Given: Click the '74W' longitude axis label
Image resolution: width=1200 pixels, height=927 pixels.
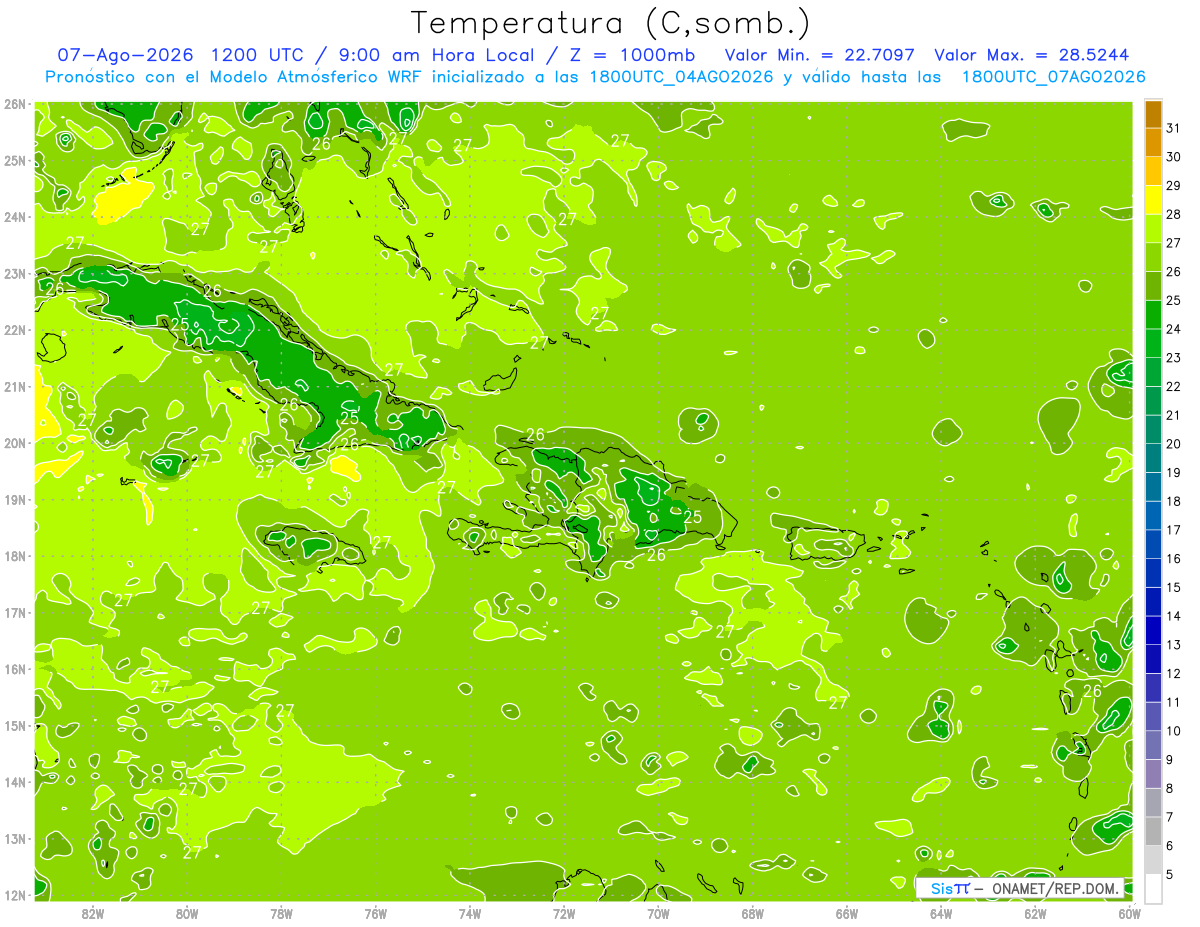Looking at the screenshot, I should tap(470, 913).
